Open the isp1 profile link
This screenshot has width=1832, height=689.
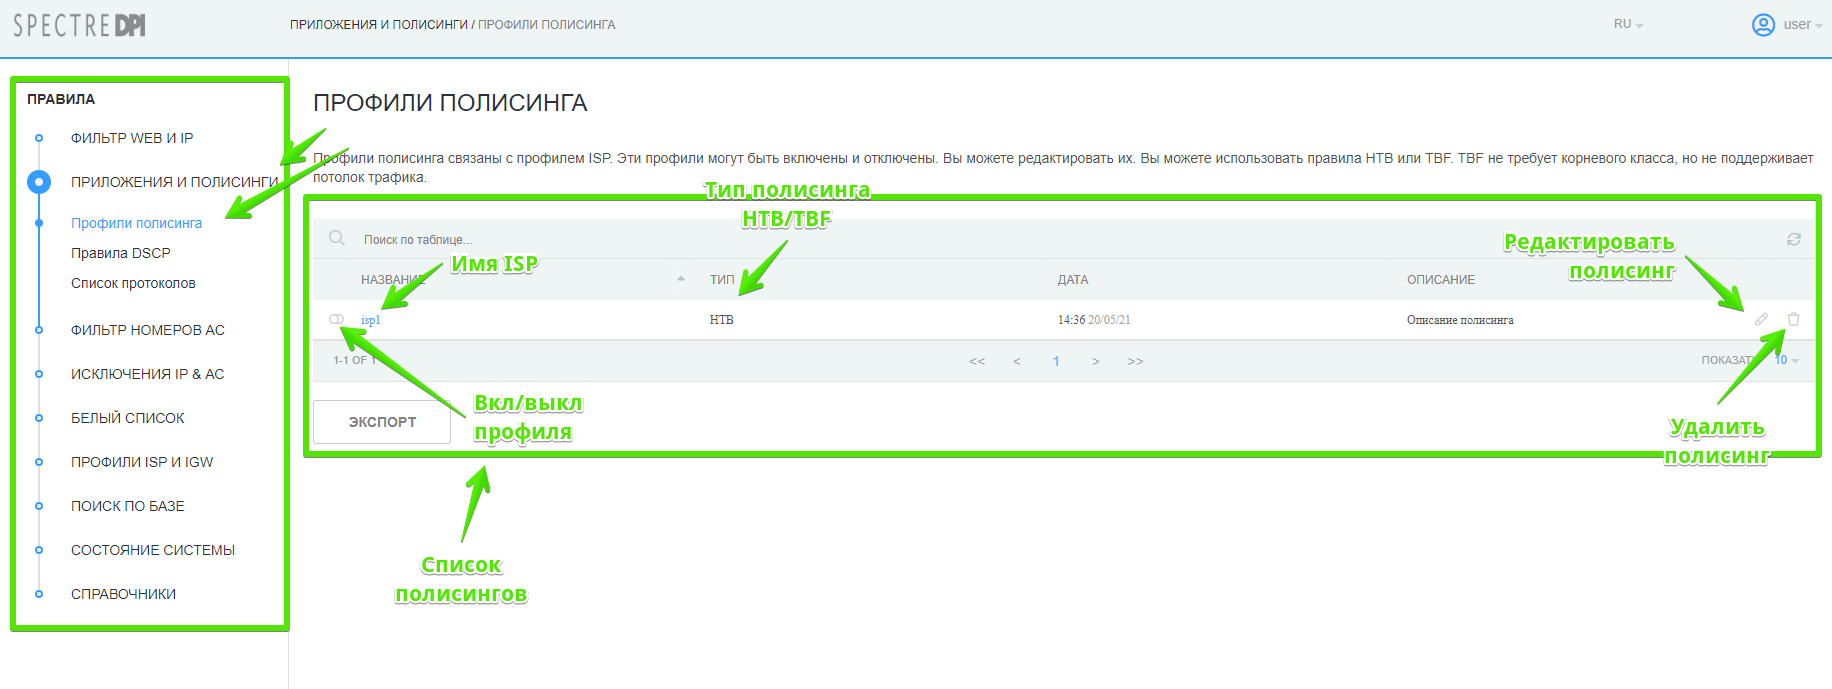(x=370, y=320)
